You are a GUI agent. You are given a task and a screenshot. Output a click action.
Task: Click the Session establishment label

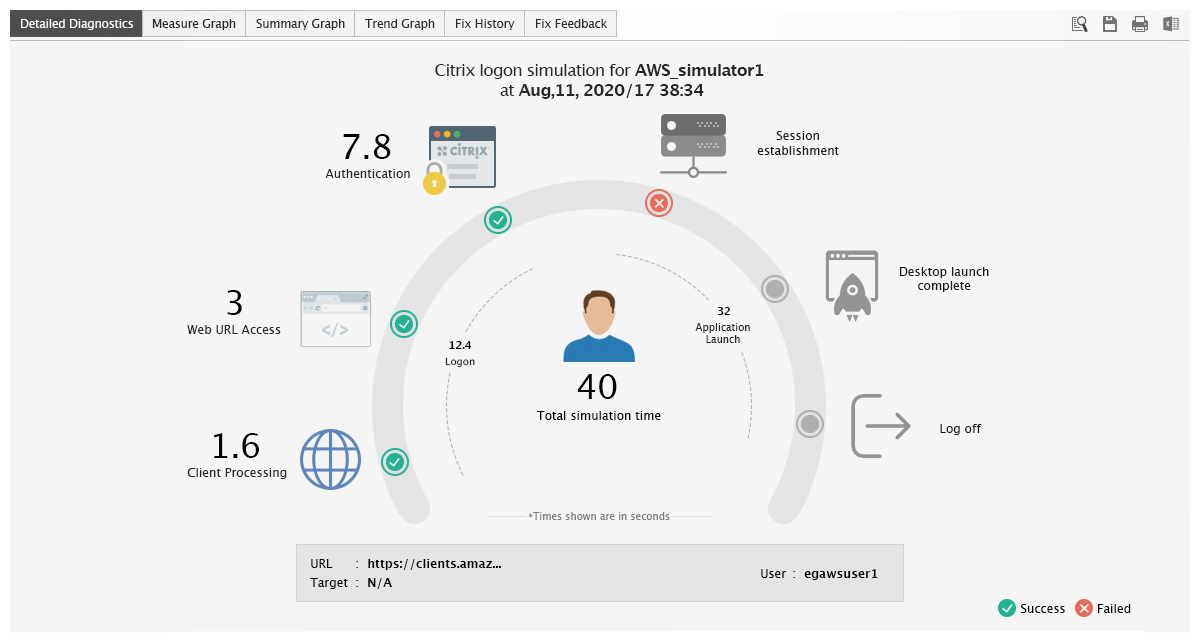pyautogui.click(x=797, y=143)
